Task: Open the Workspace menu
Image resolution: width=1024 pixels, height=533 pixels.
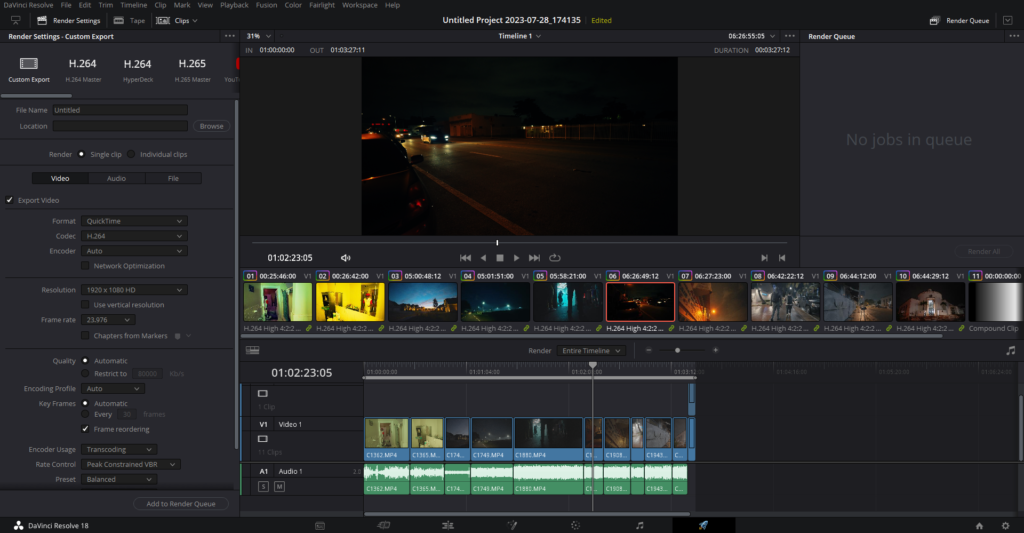Action: coord(360,5)
